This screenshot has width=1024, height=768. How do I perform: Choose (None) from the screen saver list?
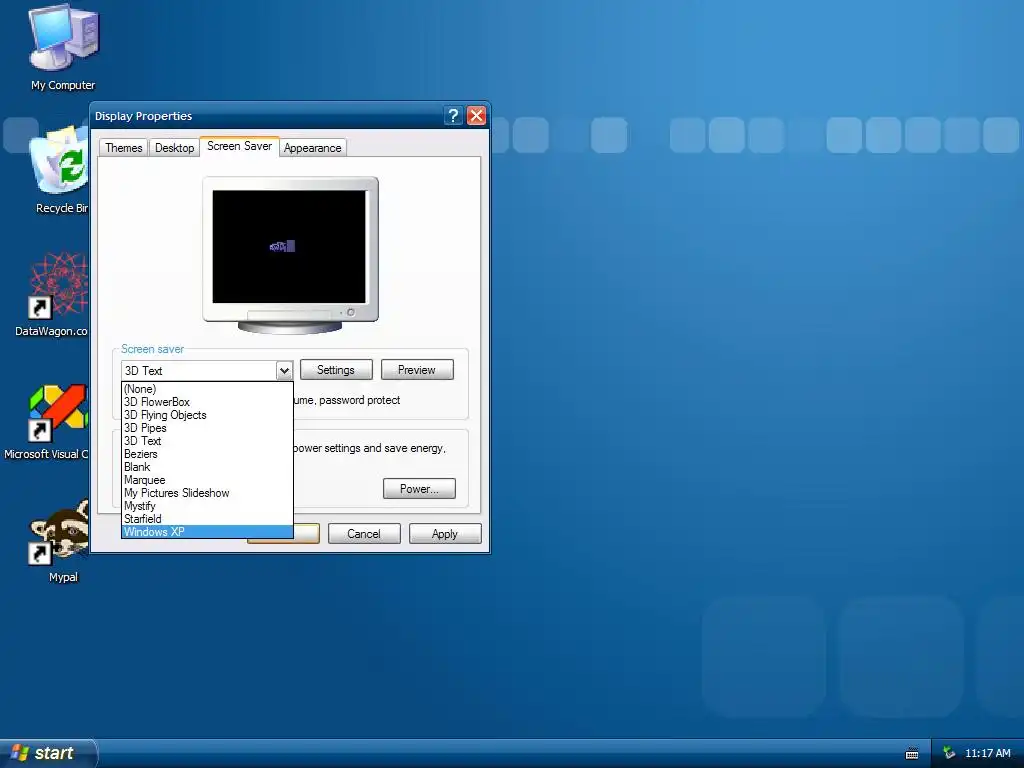(x=207, y=389)
